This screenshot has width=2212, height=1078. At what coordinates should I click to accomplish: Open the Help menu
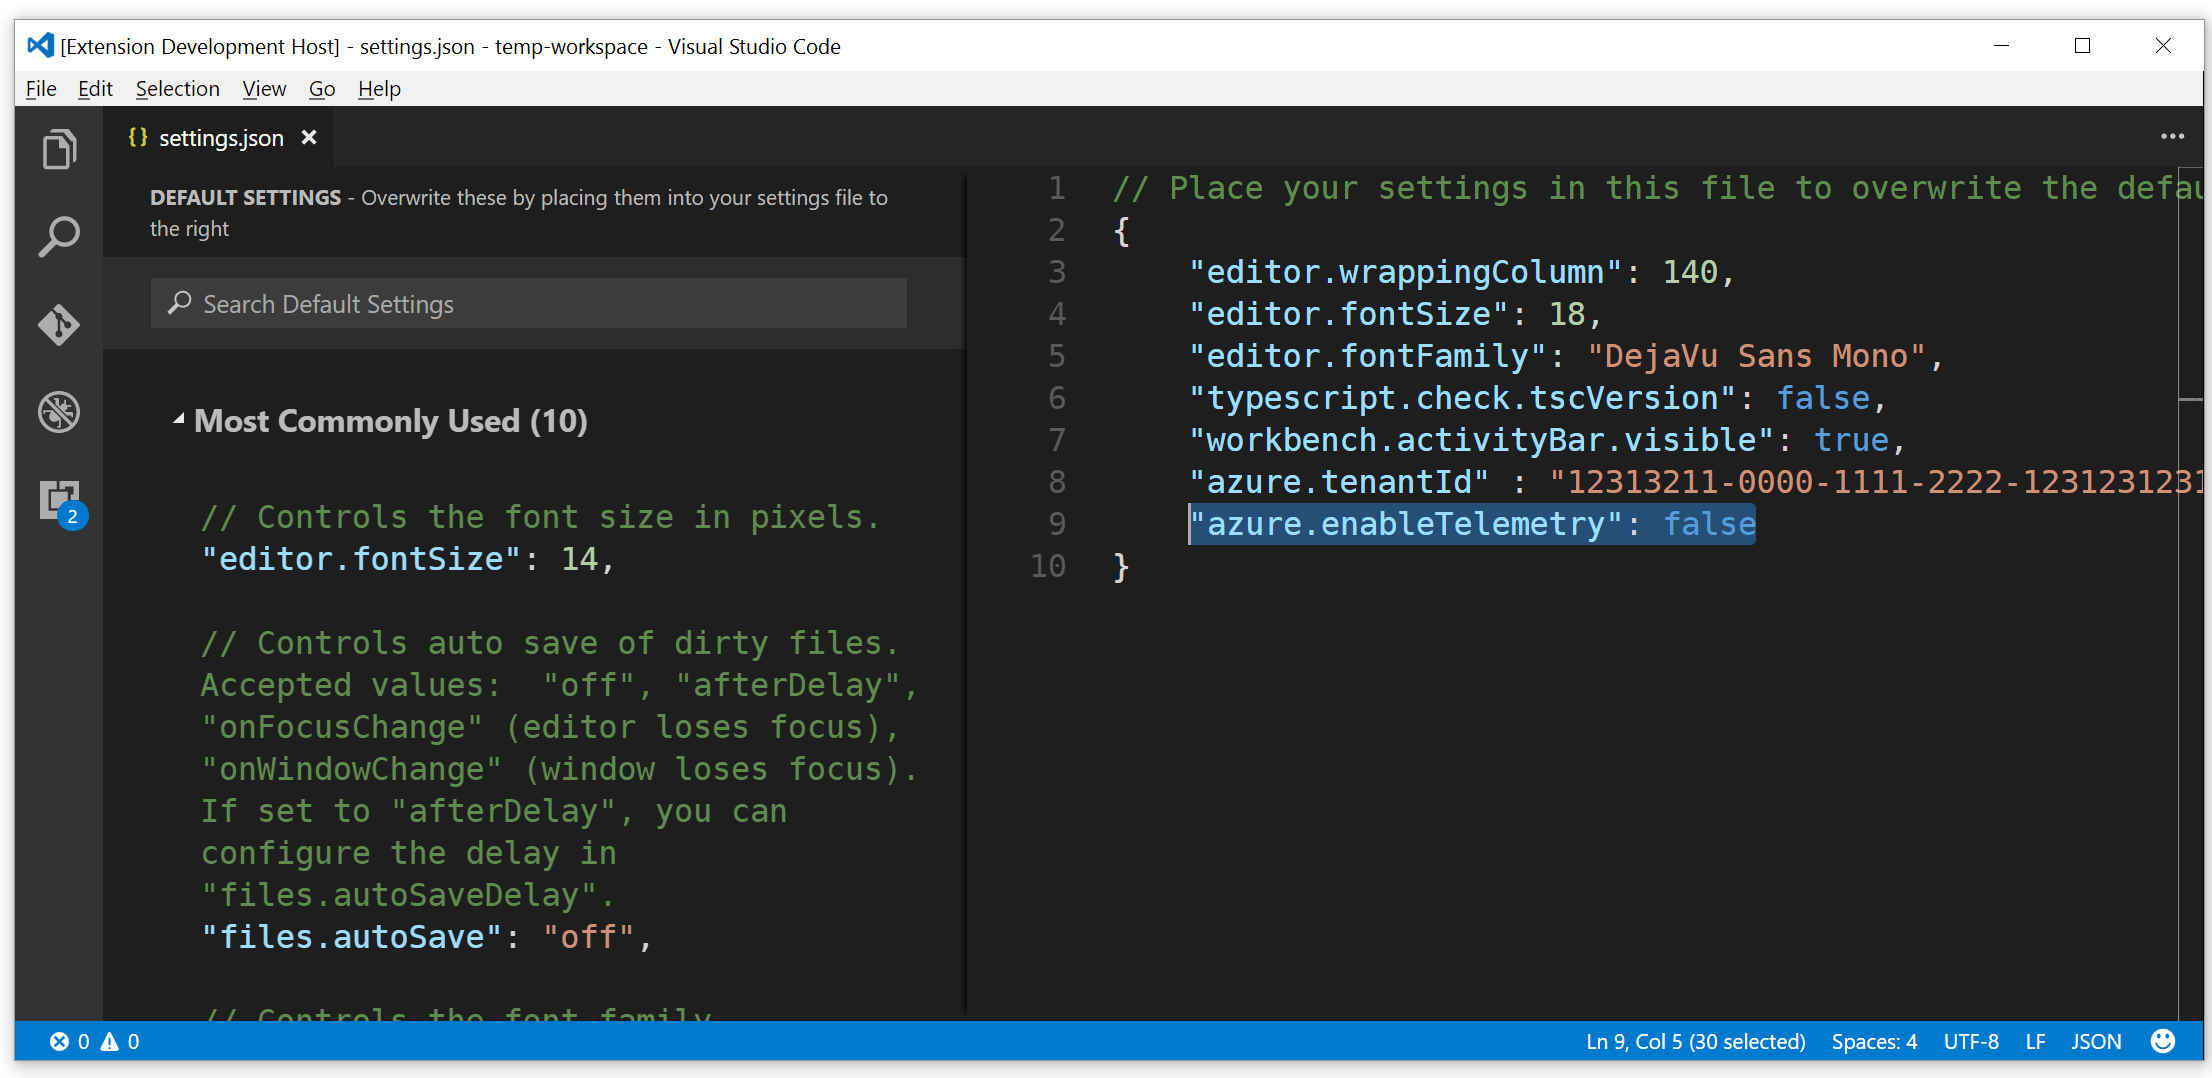379,89
